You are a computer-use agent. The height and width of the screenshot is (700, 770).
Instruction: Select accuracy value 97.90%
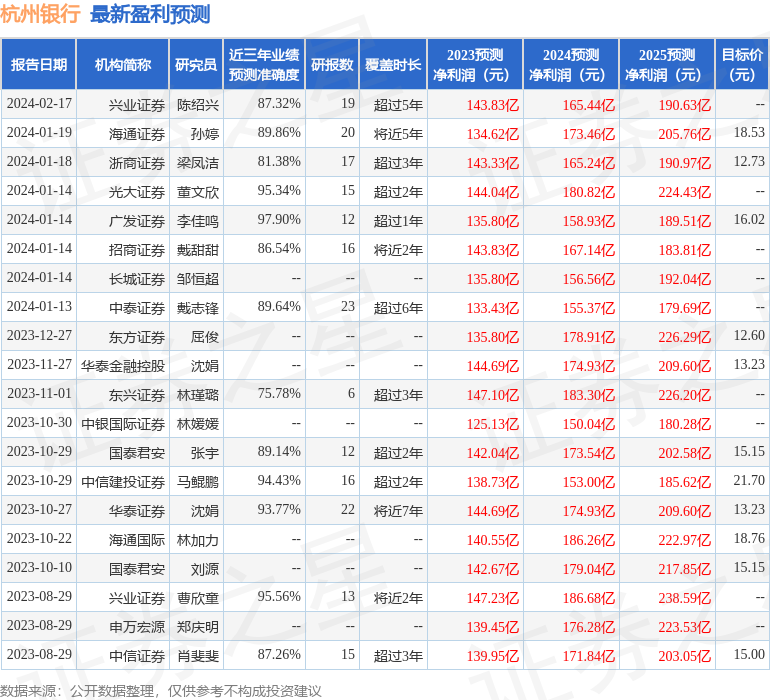[x=279, y=219]
